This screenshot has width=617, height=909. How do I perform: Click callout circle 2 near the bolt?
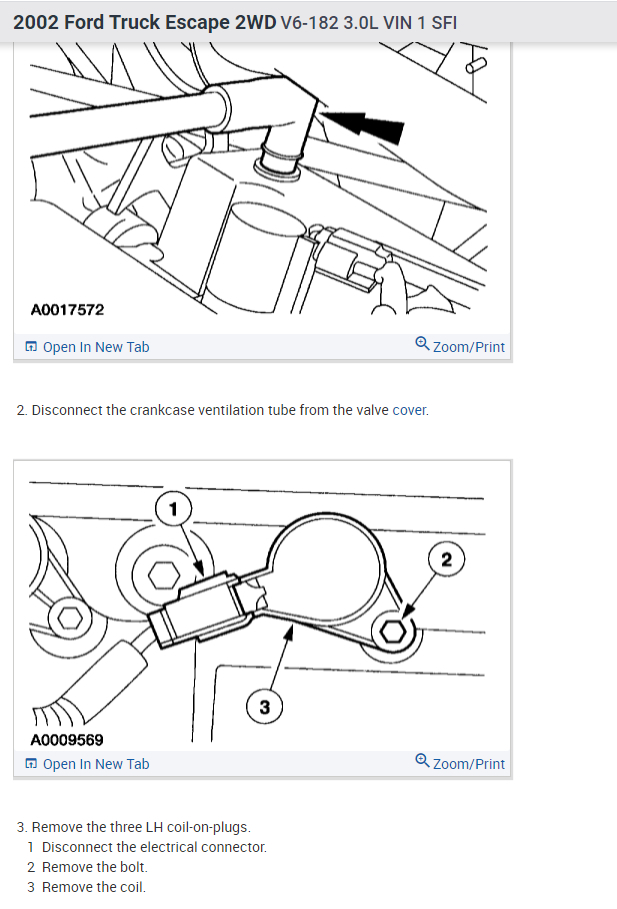(x=446, y=559)
